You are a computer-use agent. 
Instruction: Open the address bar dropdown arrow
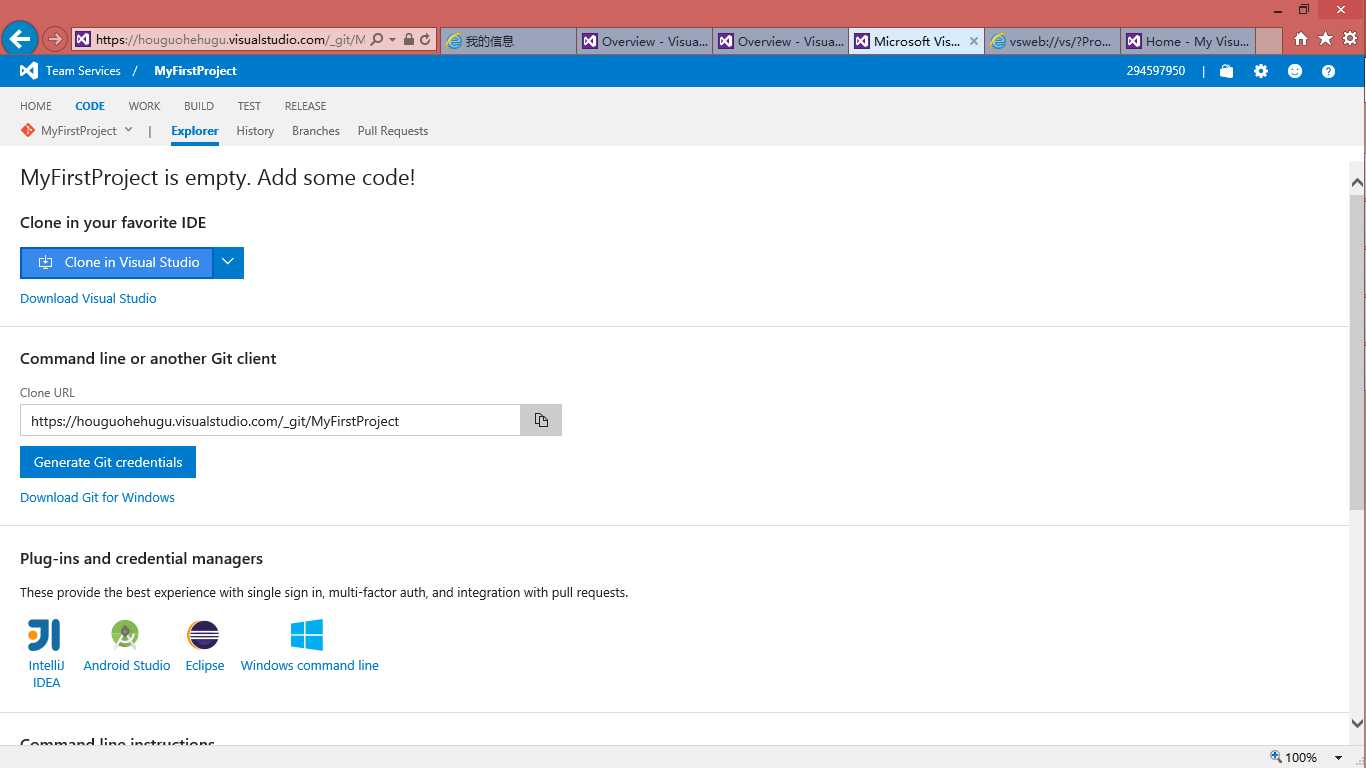[392, 40]
